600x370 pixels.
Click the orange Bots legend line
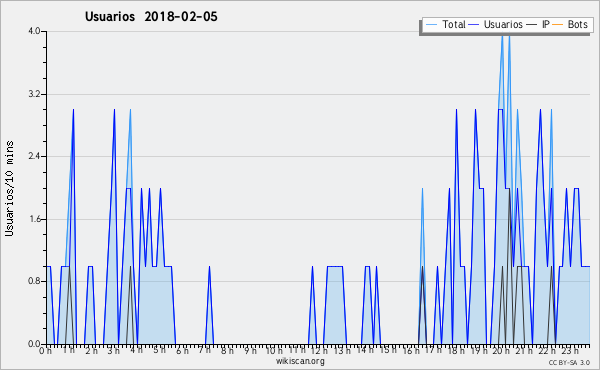[558, 25]
